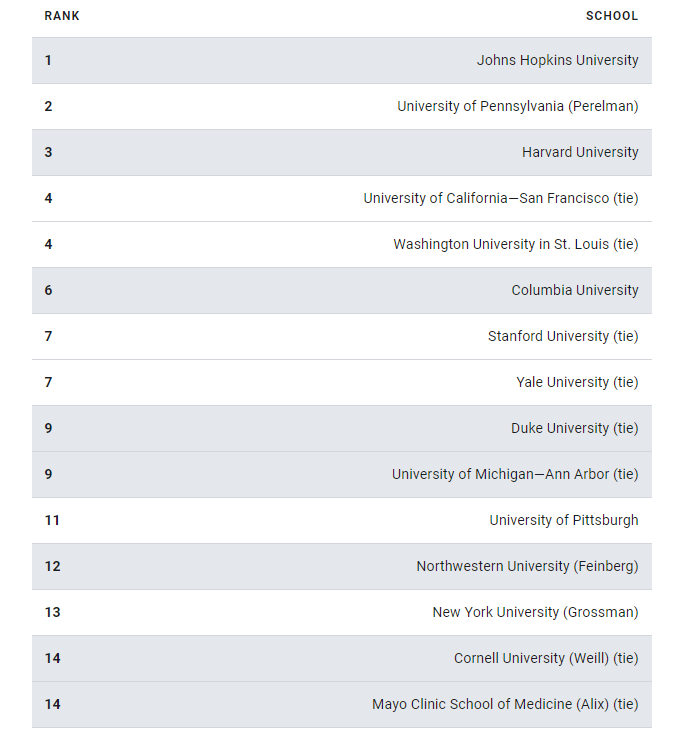Click Northwestern University (Feinberg)
Image resolution: width=682 pixels, height=742 pixels.
(527, 566)
